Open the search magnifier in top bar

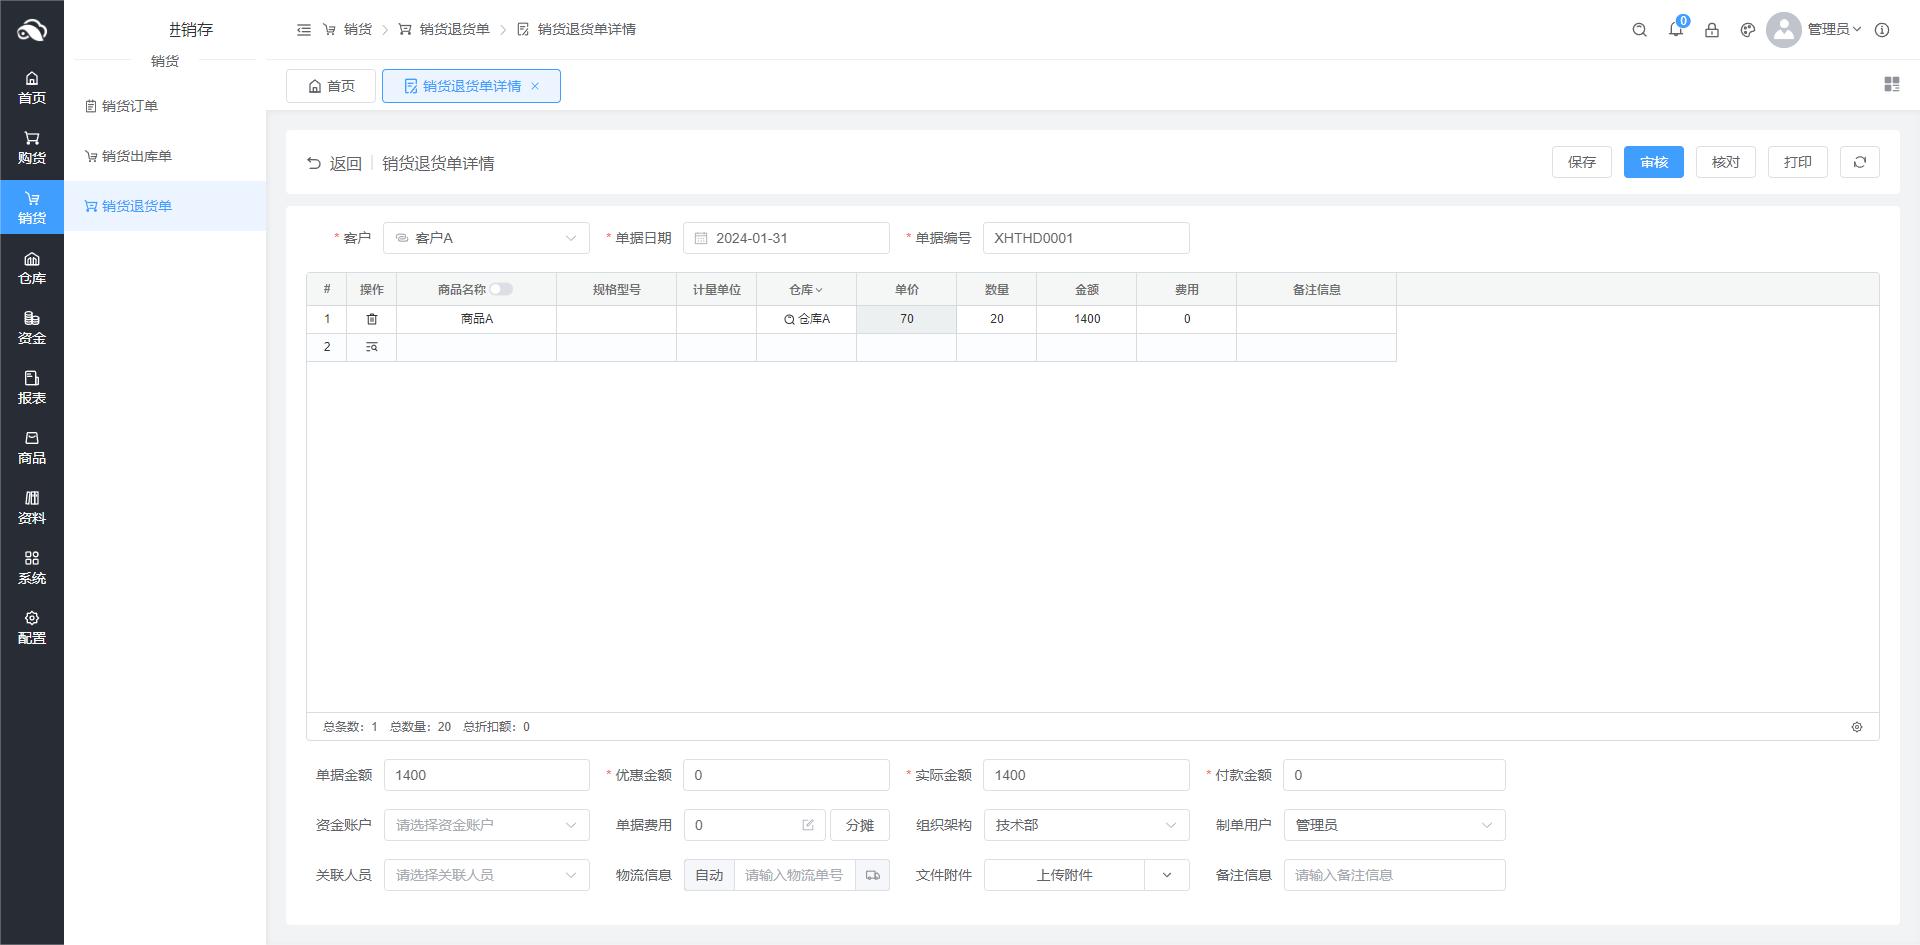tap(1639, 30)
